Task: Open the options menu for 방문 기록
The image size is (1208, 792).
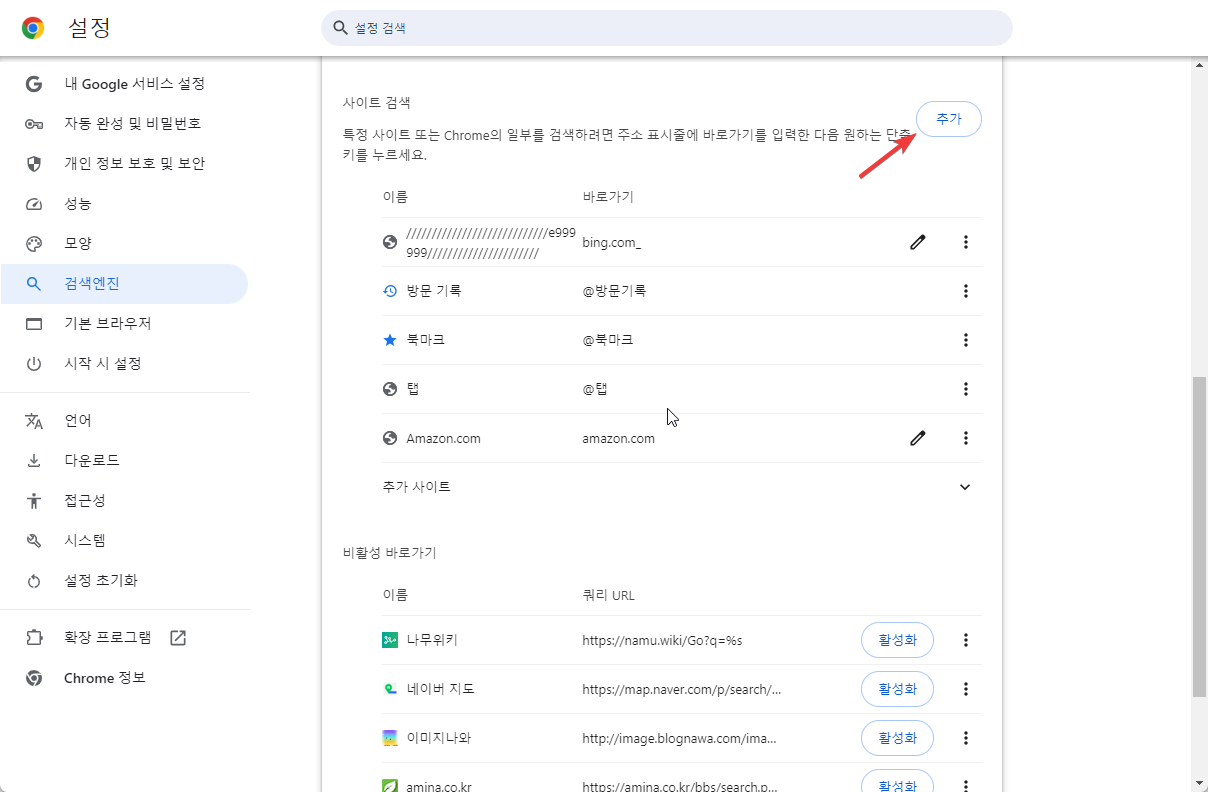Action: click(x=965, y=290)
